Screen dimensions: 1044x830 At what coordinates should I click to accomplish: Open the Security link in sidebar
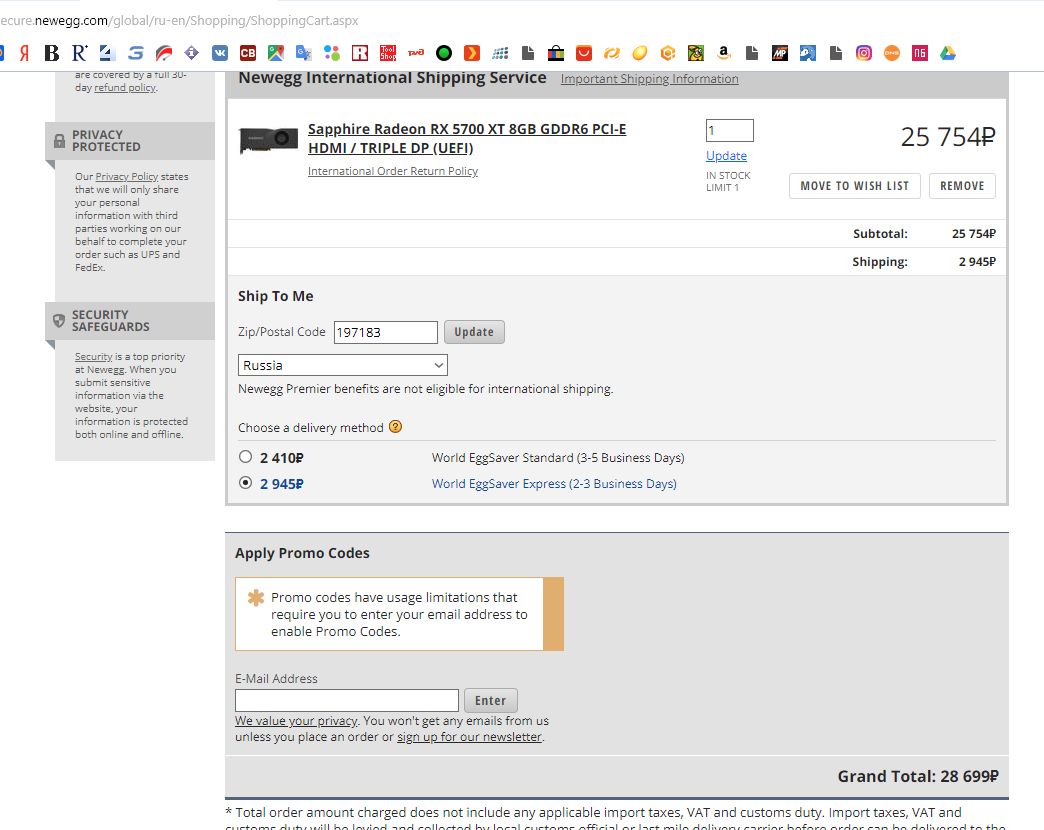tap(93, 357)
